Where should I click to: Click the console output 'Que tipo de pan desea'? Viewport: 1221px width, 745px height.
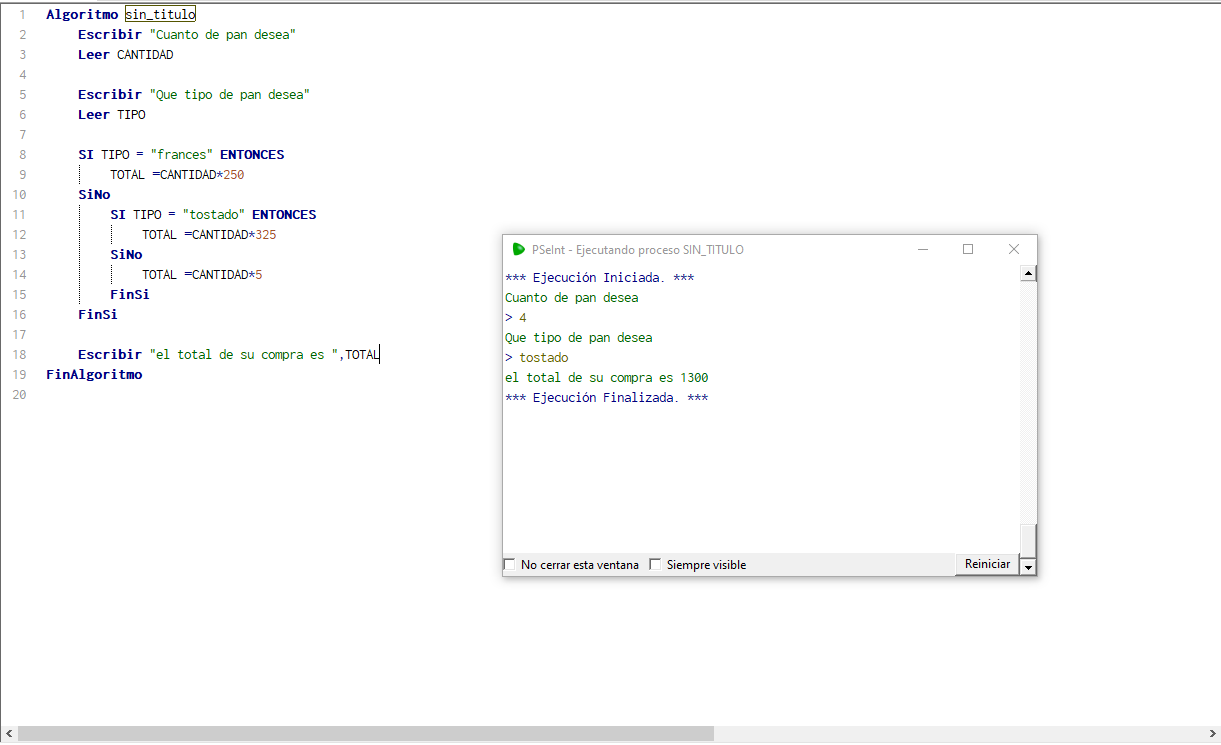pos(579,338)
